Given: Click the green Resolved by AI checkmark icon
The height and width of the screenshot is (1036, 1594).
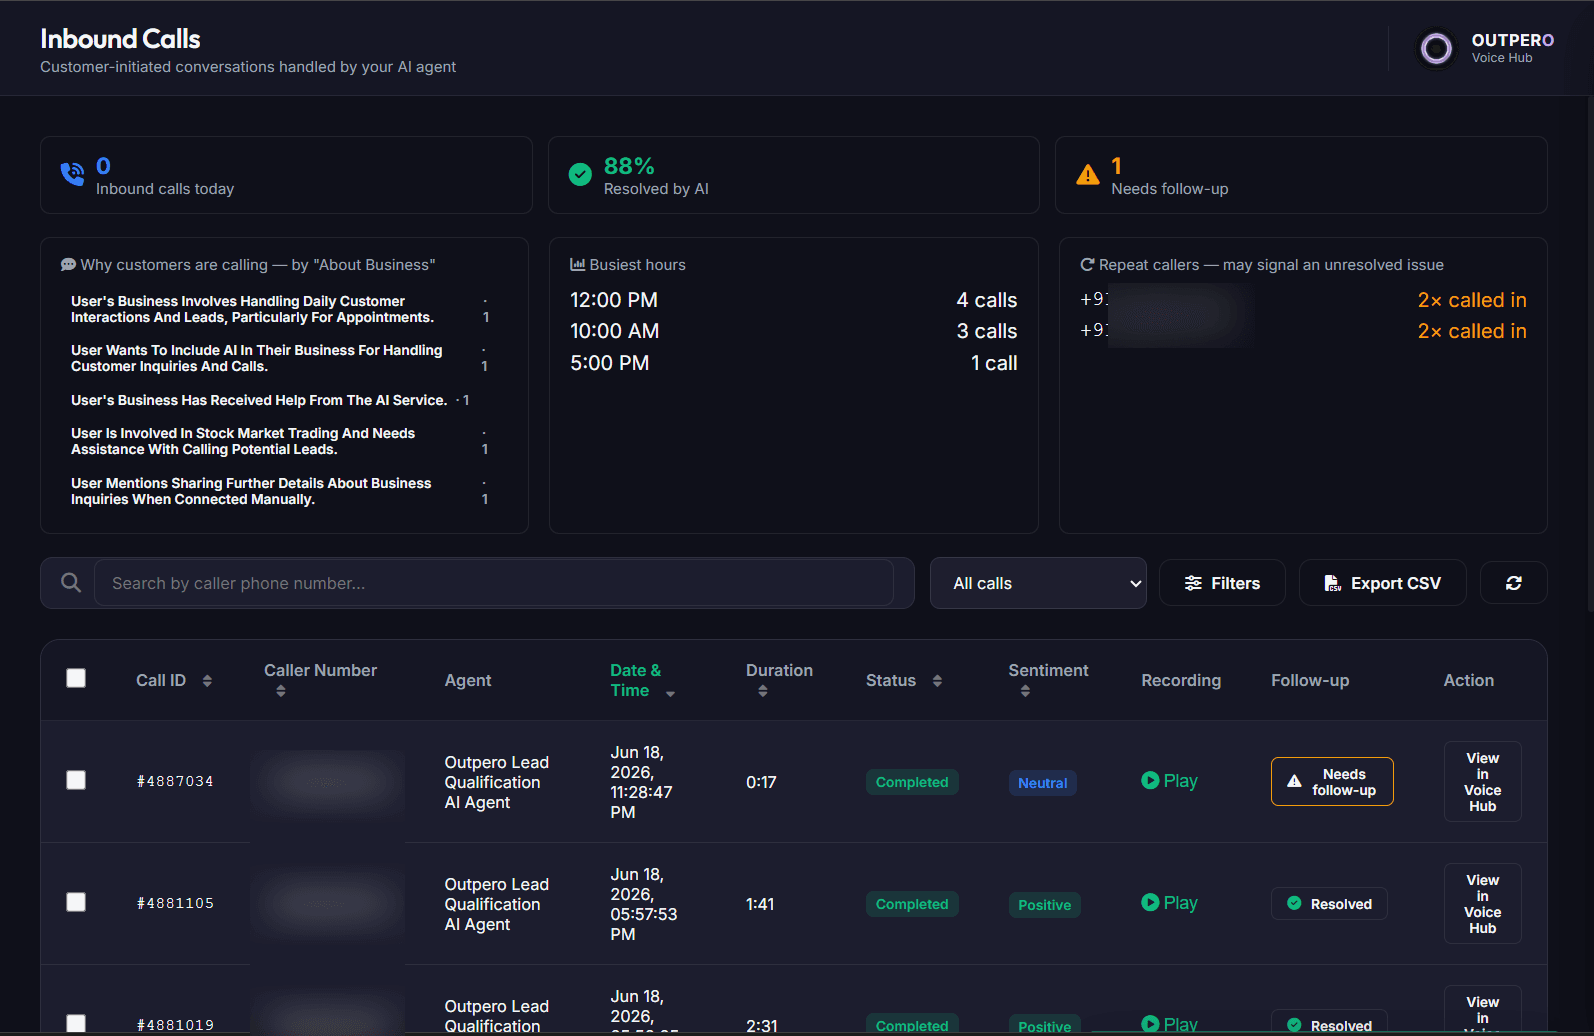Looking at the screenshot, I should 580,175.
